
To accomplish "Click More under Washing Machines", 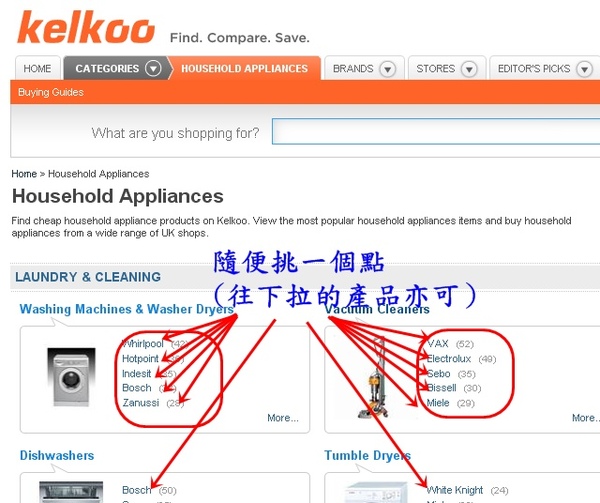I will (282, 418).
